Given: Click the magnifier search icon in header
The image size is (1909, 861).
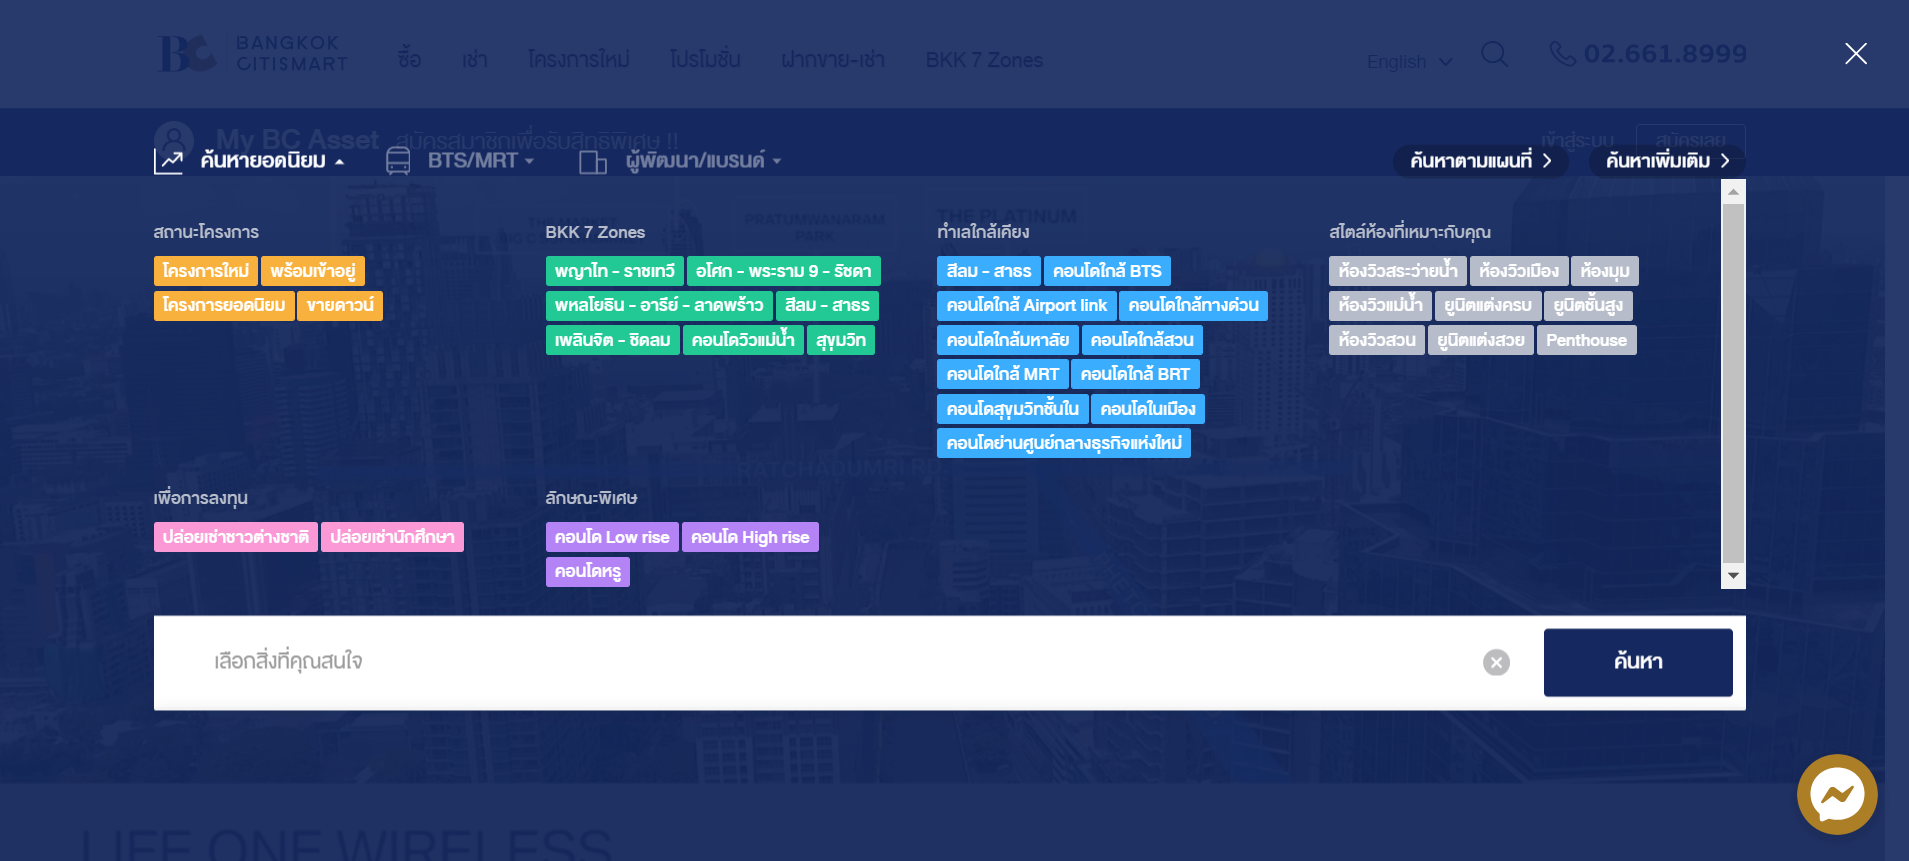Looking at the screenshot, I should click(x=1494, y=54).
